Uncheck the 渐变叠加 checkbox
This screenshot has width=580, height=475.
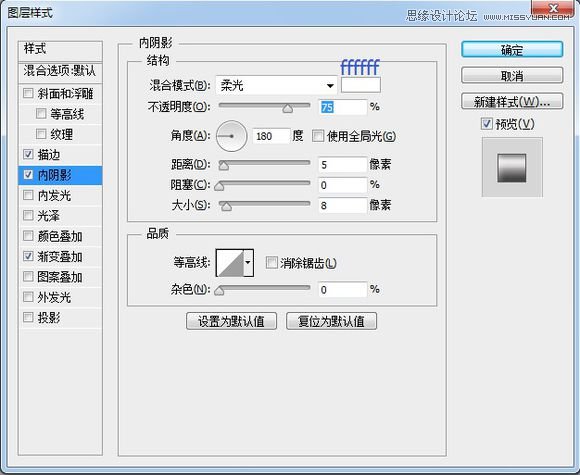tap(28, 256)
